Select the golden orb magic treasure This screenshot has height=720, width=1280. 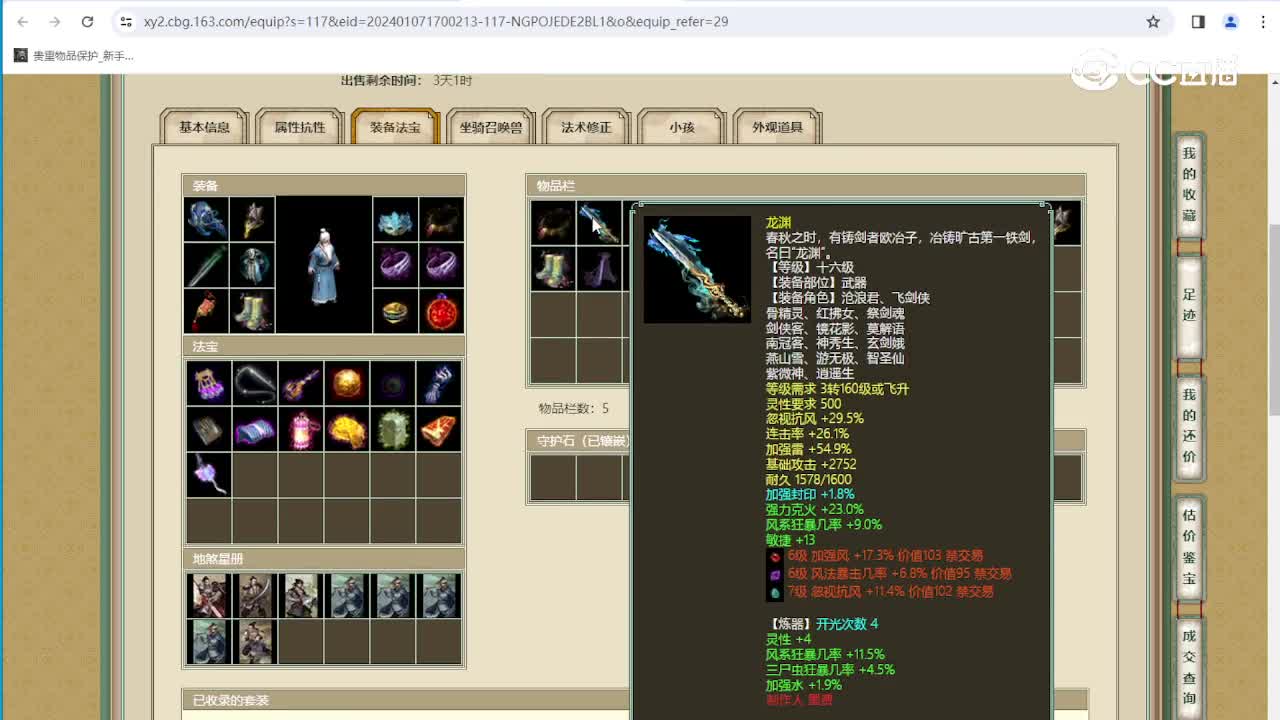347,383
